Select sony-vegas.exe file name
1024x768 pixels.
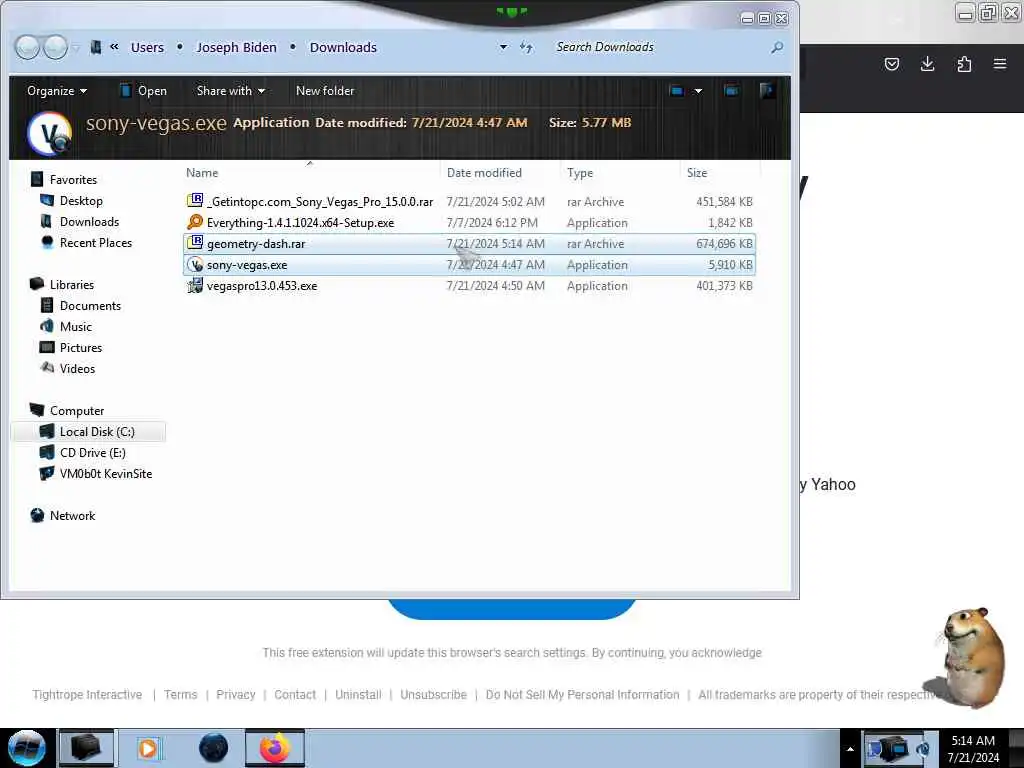(x=247, y=264)
